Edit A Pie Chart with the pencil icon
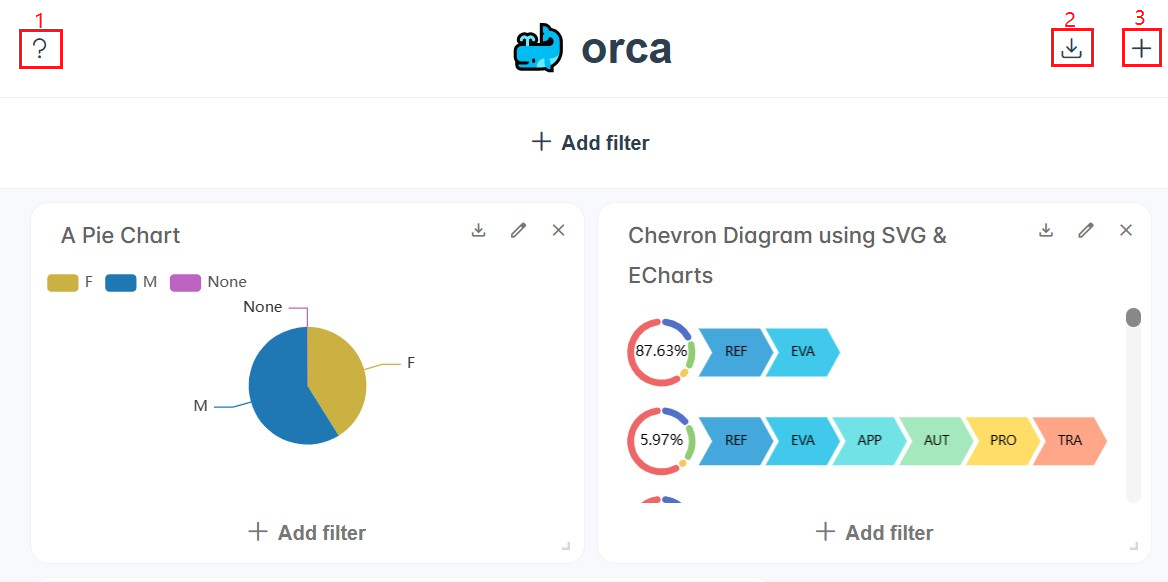Viewport: 1168px width, 582px height. point(518,230)
